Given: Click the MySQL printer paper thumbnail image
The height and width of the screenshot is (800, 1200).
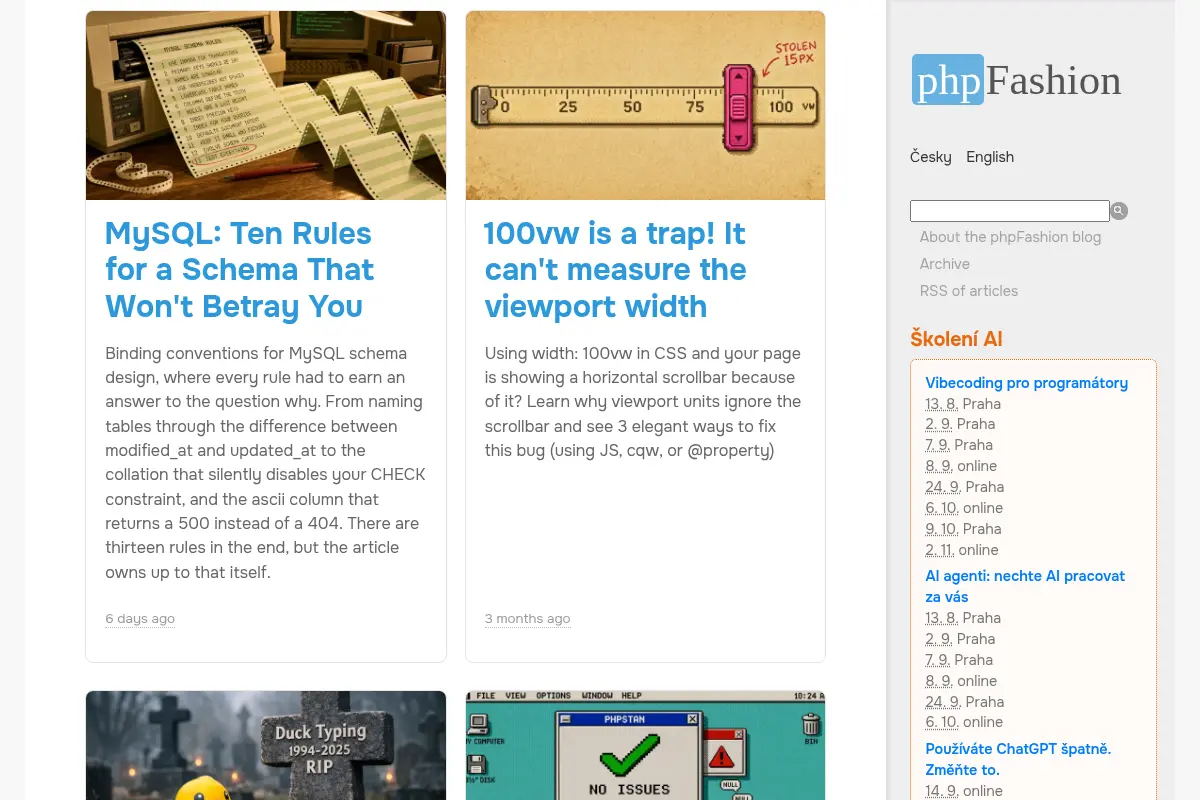Looking at the screenshot, I should click(266, 105).
